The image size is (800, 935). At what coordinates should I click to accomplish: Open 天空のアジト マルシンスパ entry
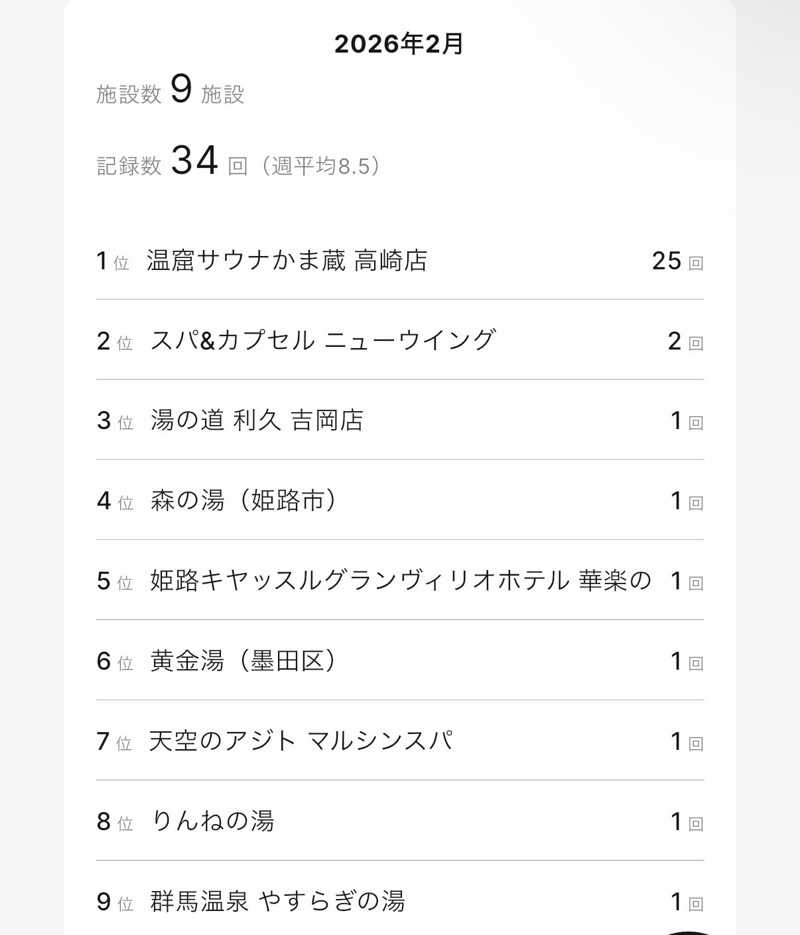coord(399,741)
